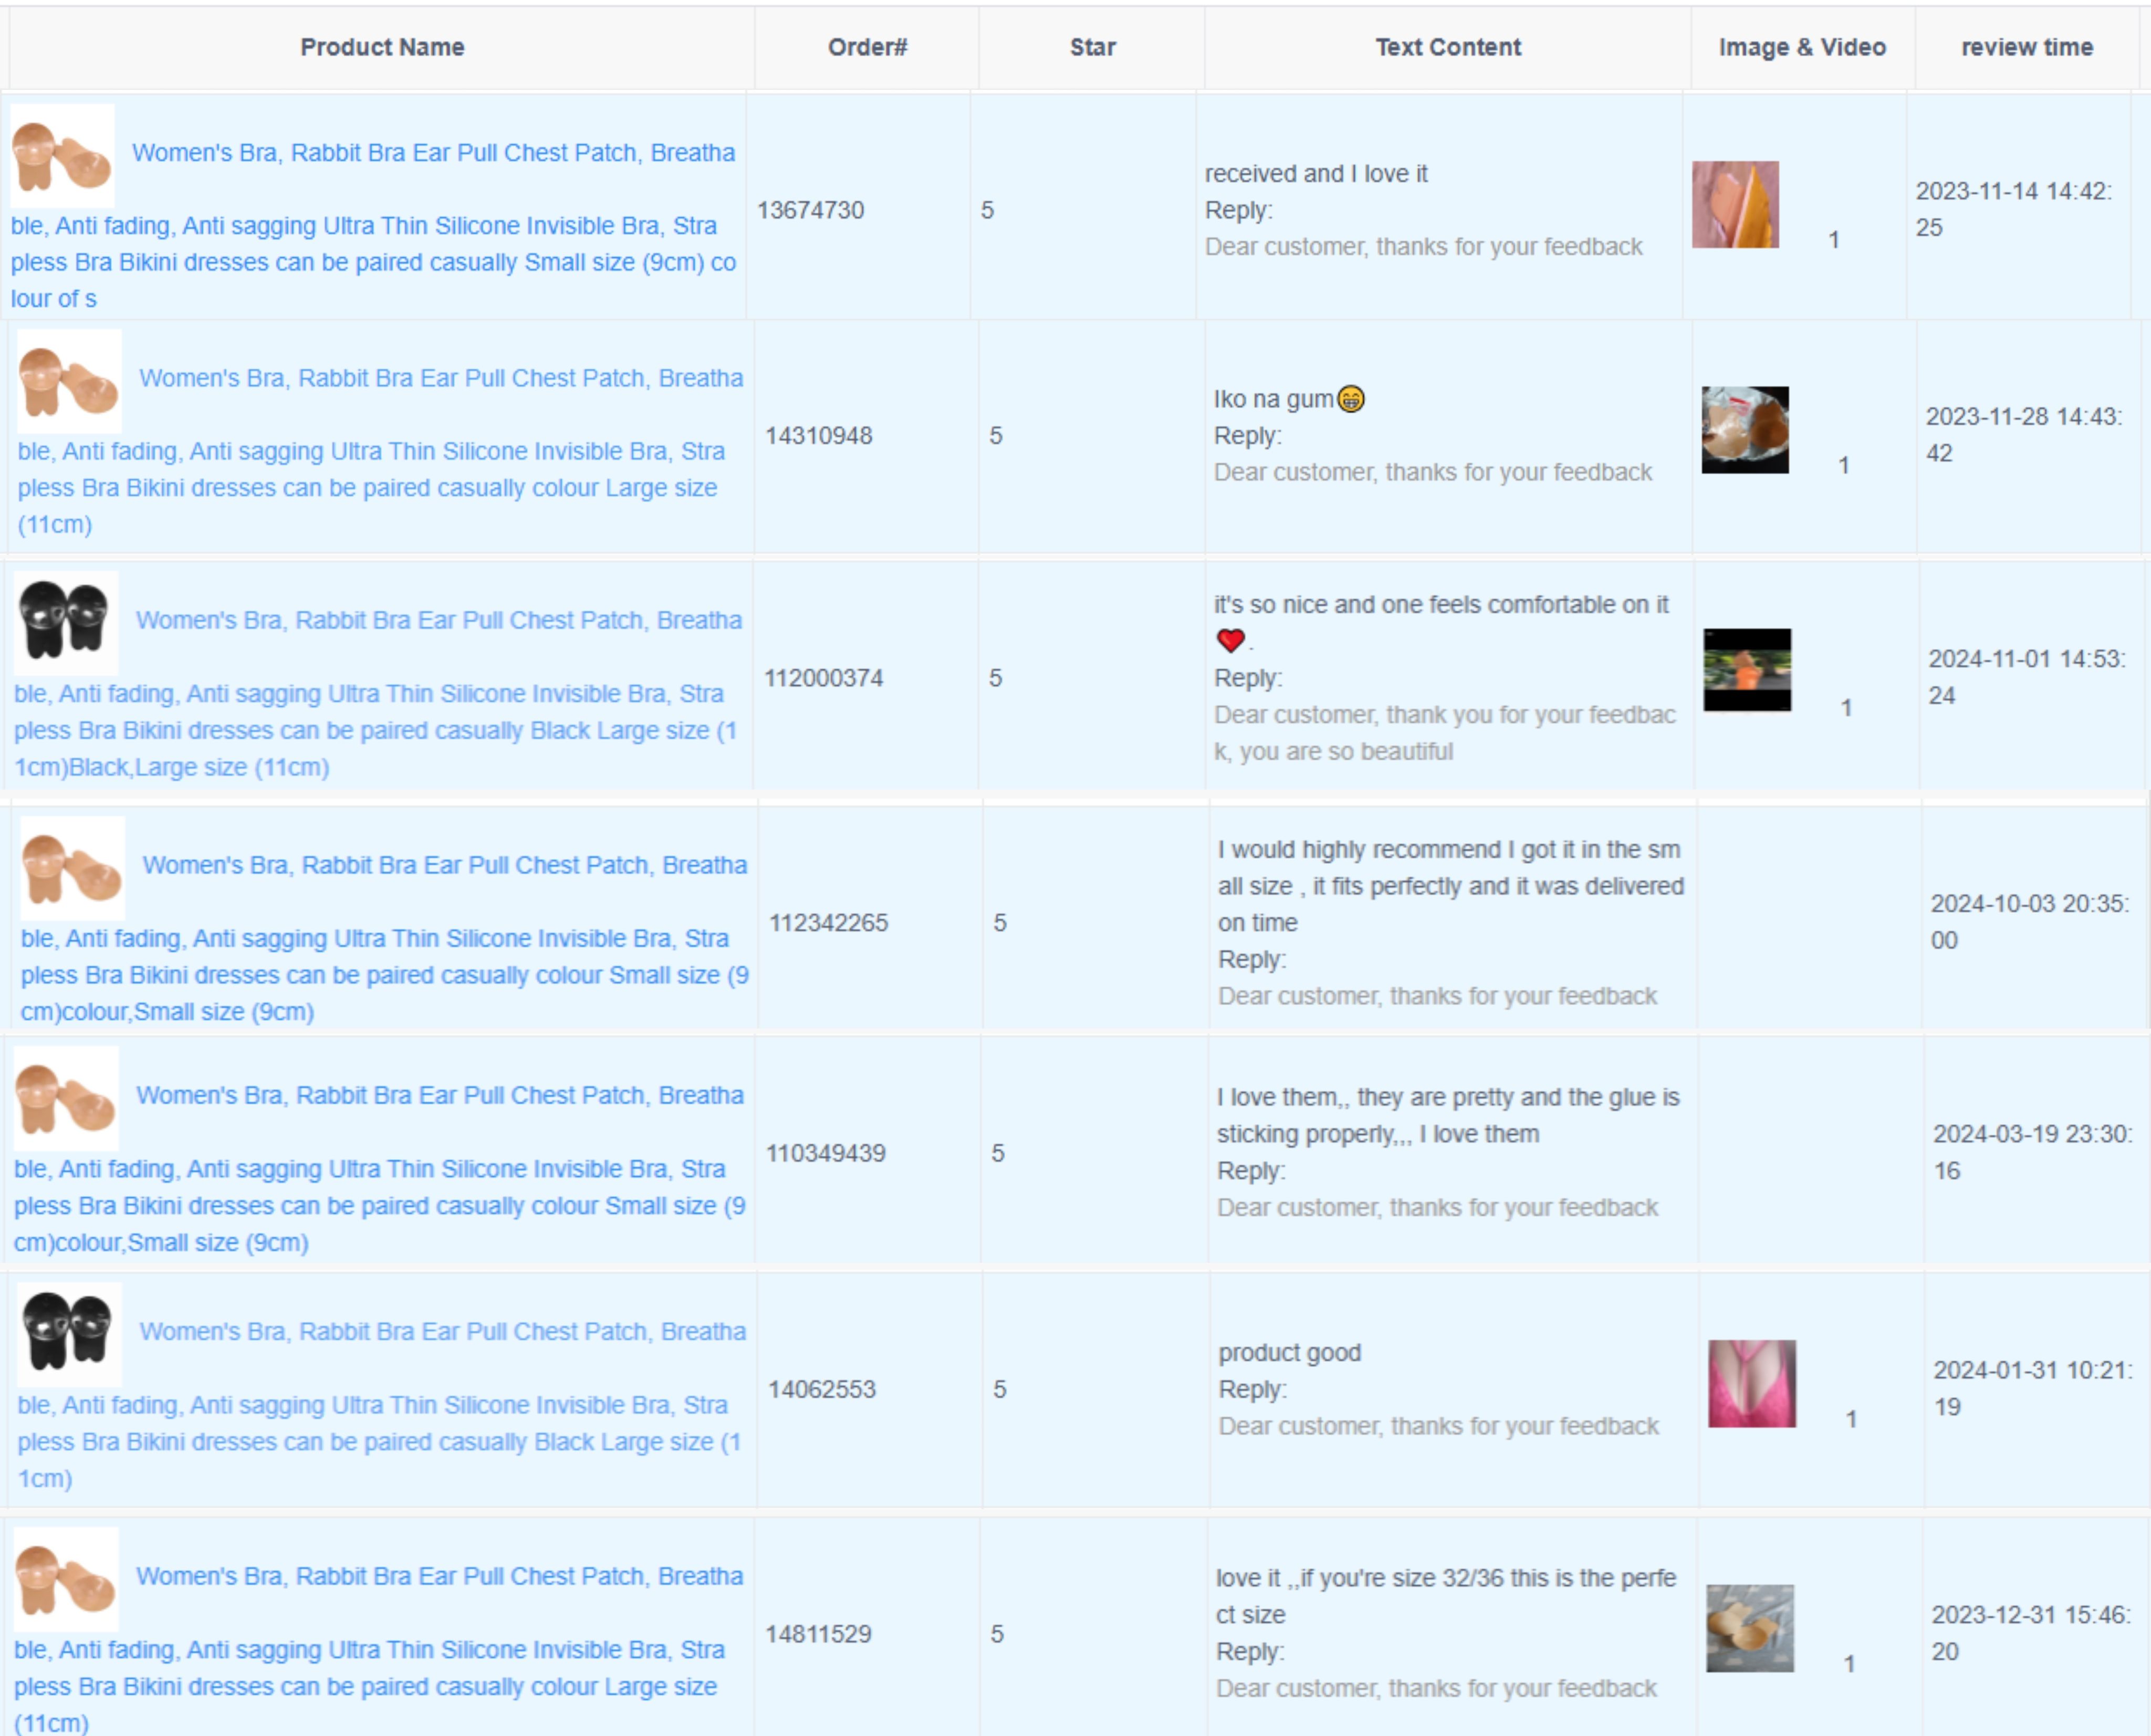Open product link for order 112342265
This screenshot has width=2151, height=1736.
point(444,866)
